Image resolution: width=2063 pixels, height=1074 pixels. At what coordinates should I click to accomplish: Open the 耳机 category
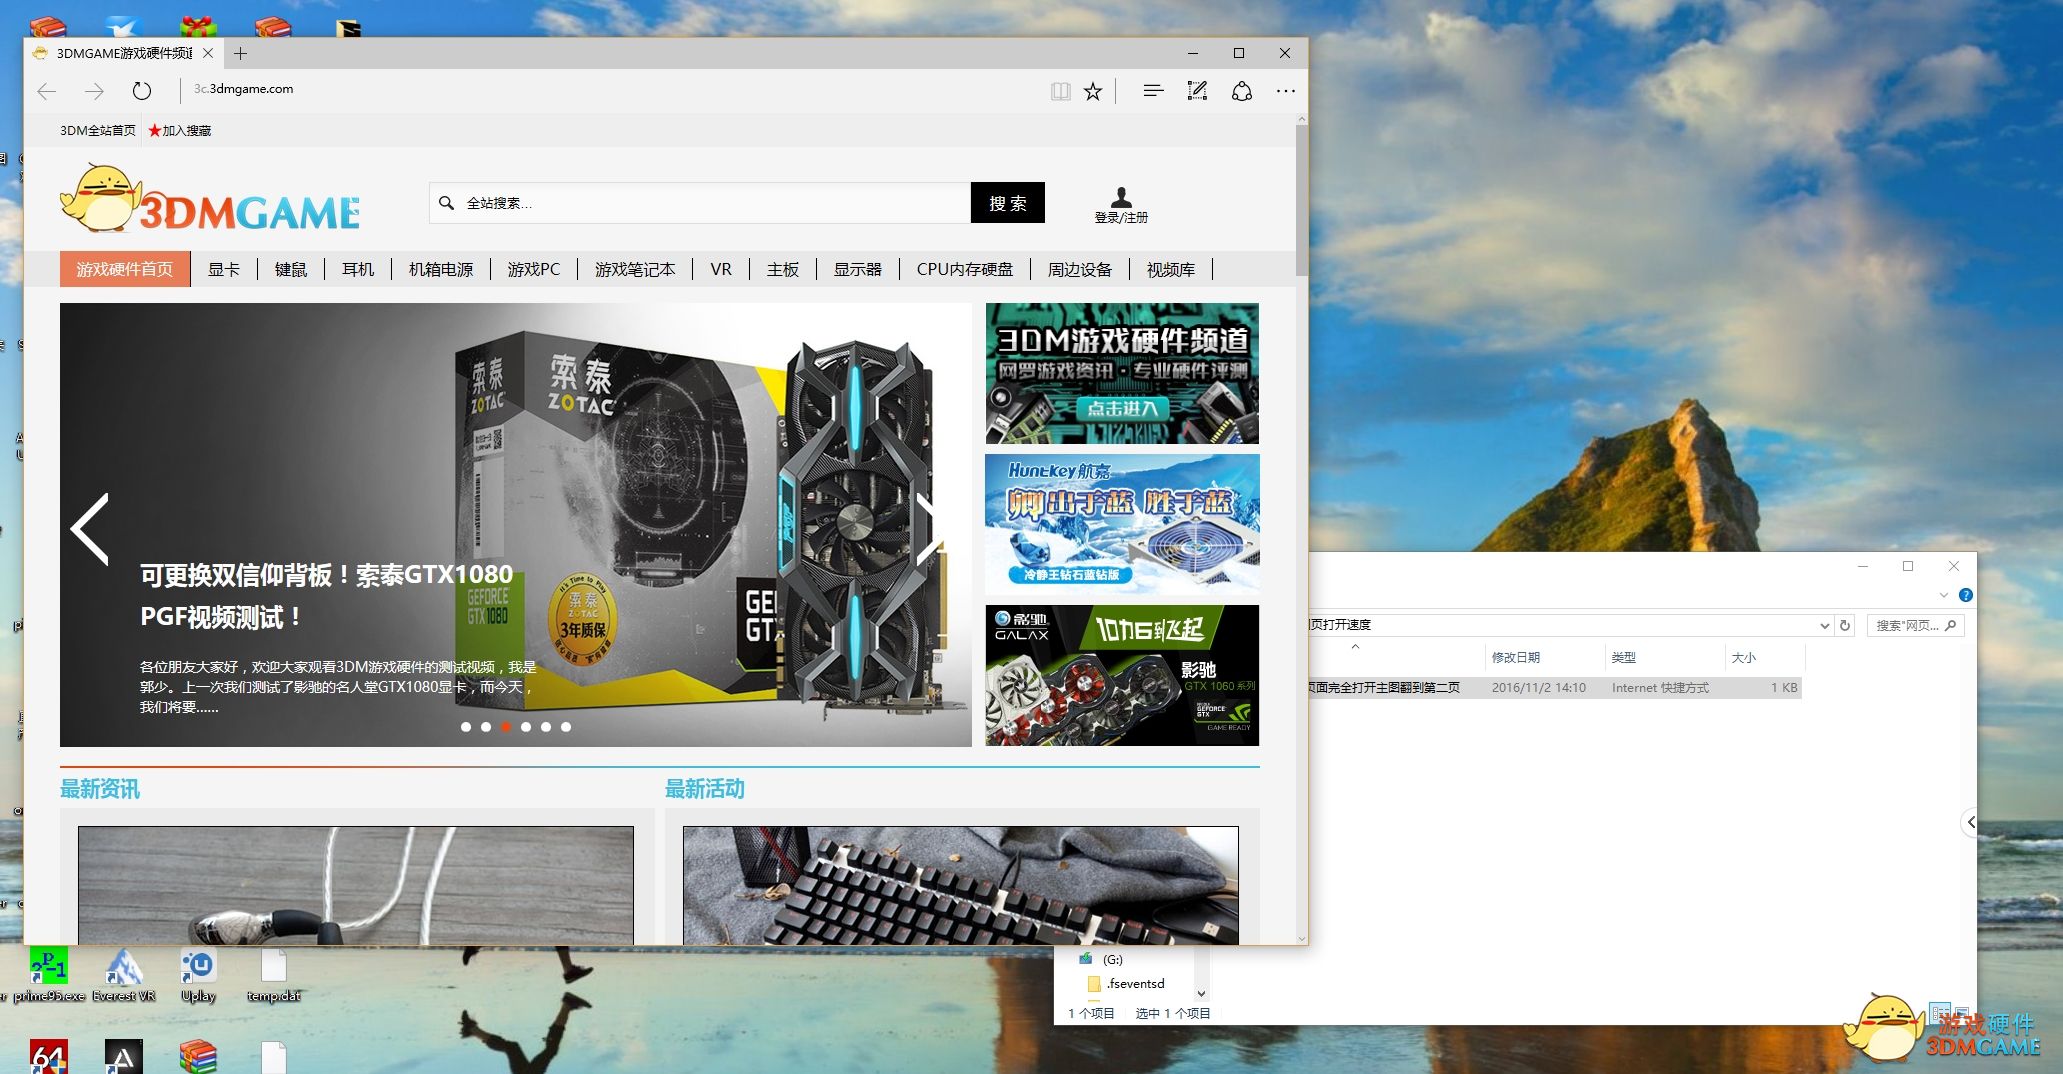pos(358,269)
